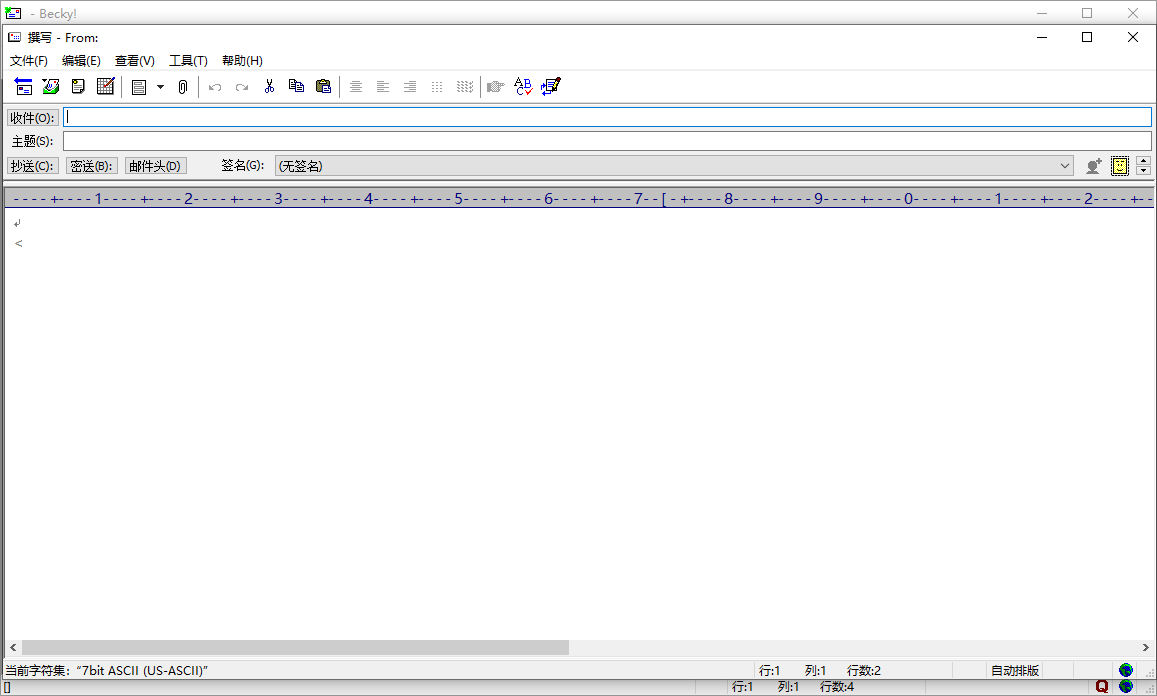Viewport: 1157px width, 696px height.
Task: Click the save to outbox tray icon
Action: [51, 87]
